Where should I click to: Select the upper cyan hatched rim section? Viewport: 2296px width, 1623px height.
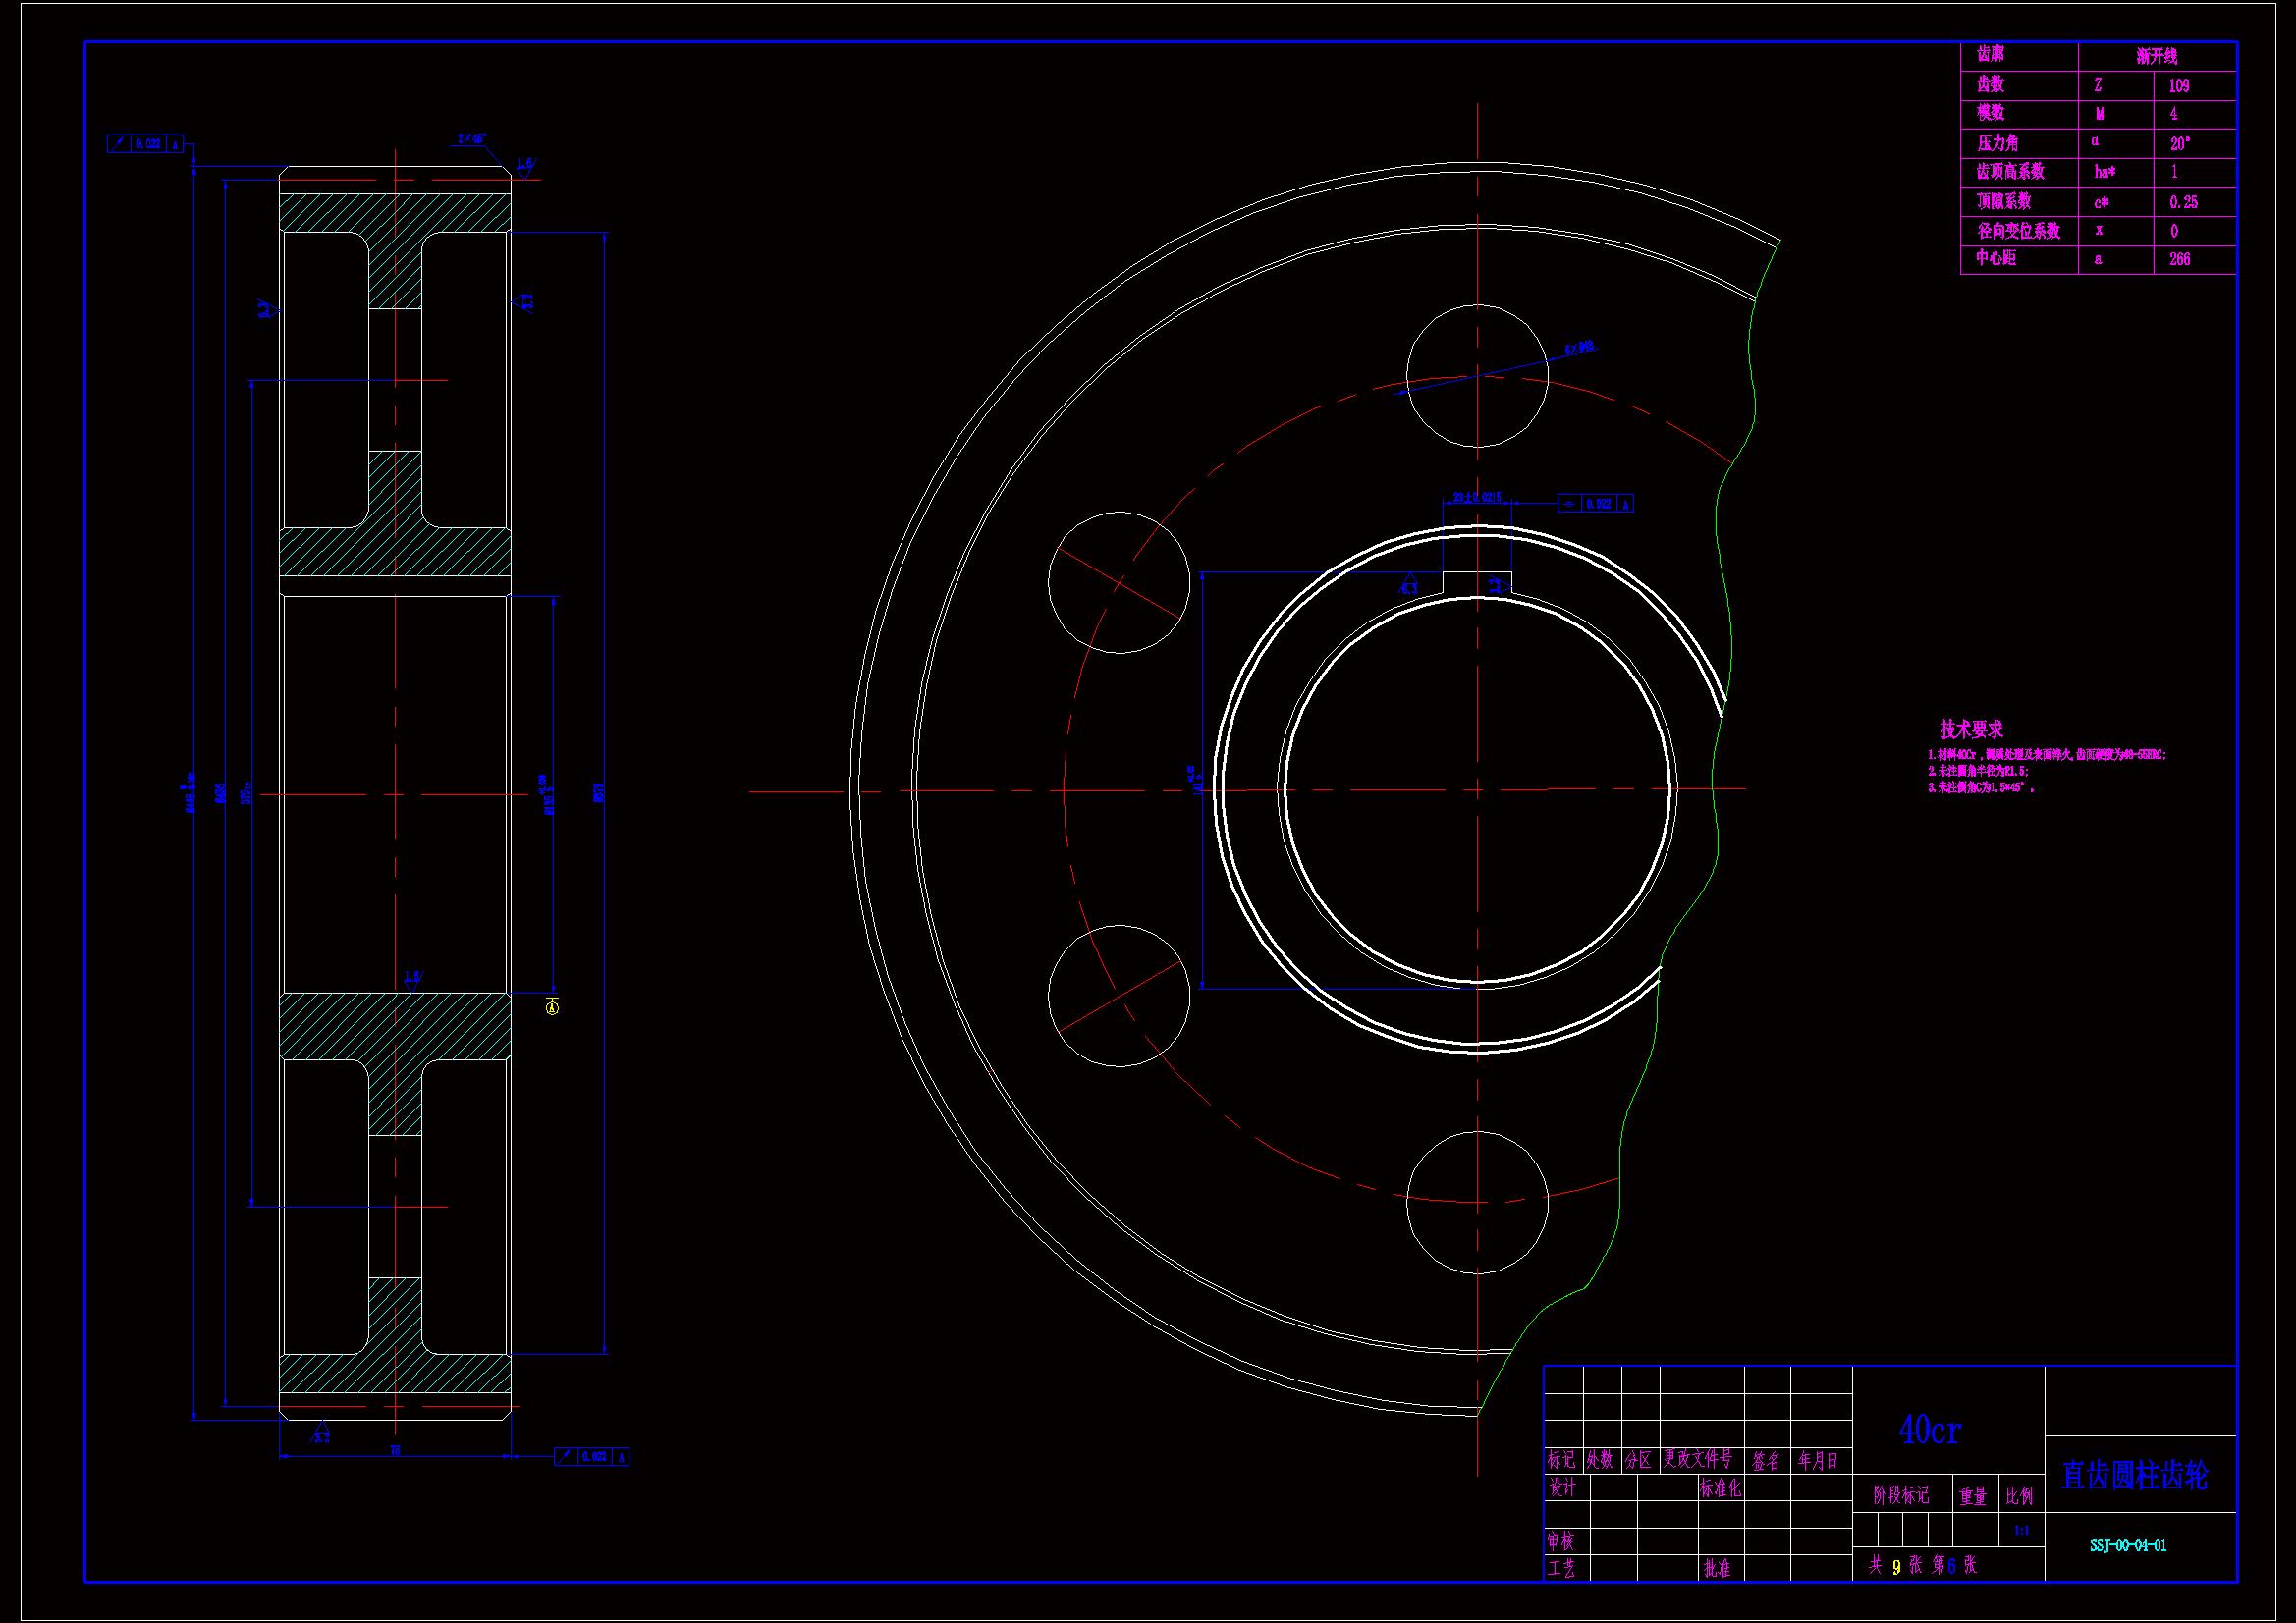coord(395,213)
